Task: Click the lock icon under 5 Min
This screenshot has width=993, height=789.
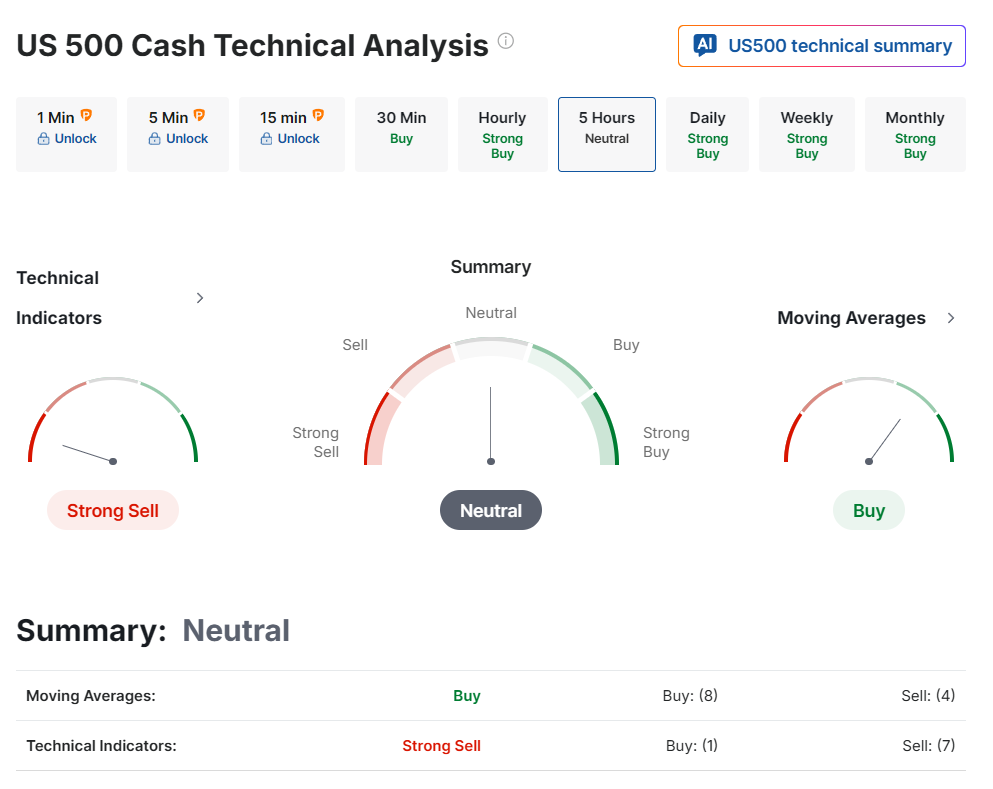Action: 155,139
